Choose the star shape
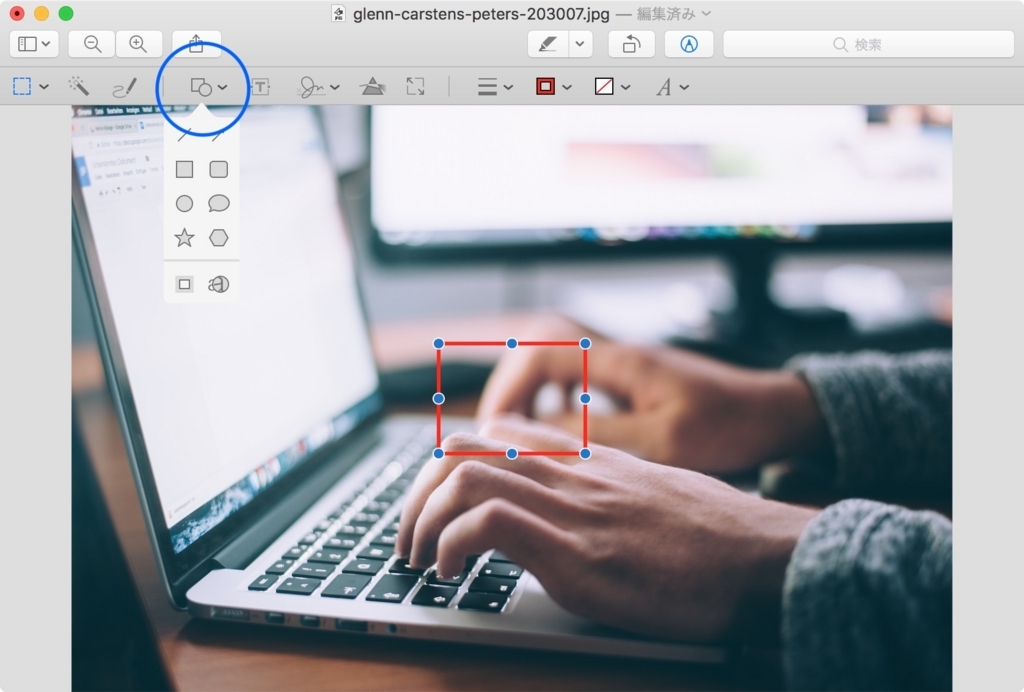This screenshot has width=1024, height=692. pos(185,238)
